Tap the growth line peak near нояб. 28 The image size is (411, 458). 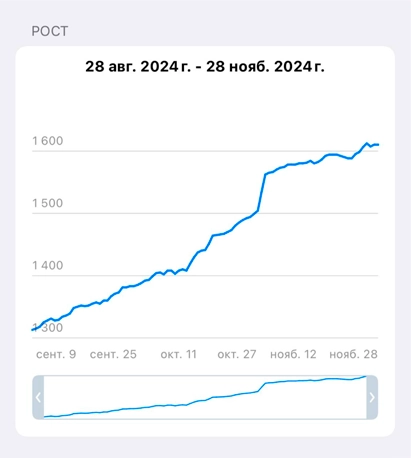(366, 144)
